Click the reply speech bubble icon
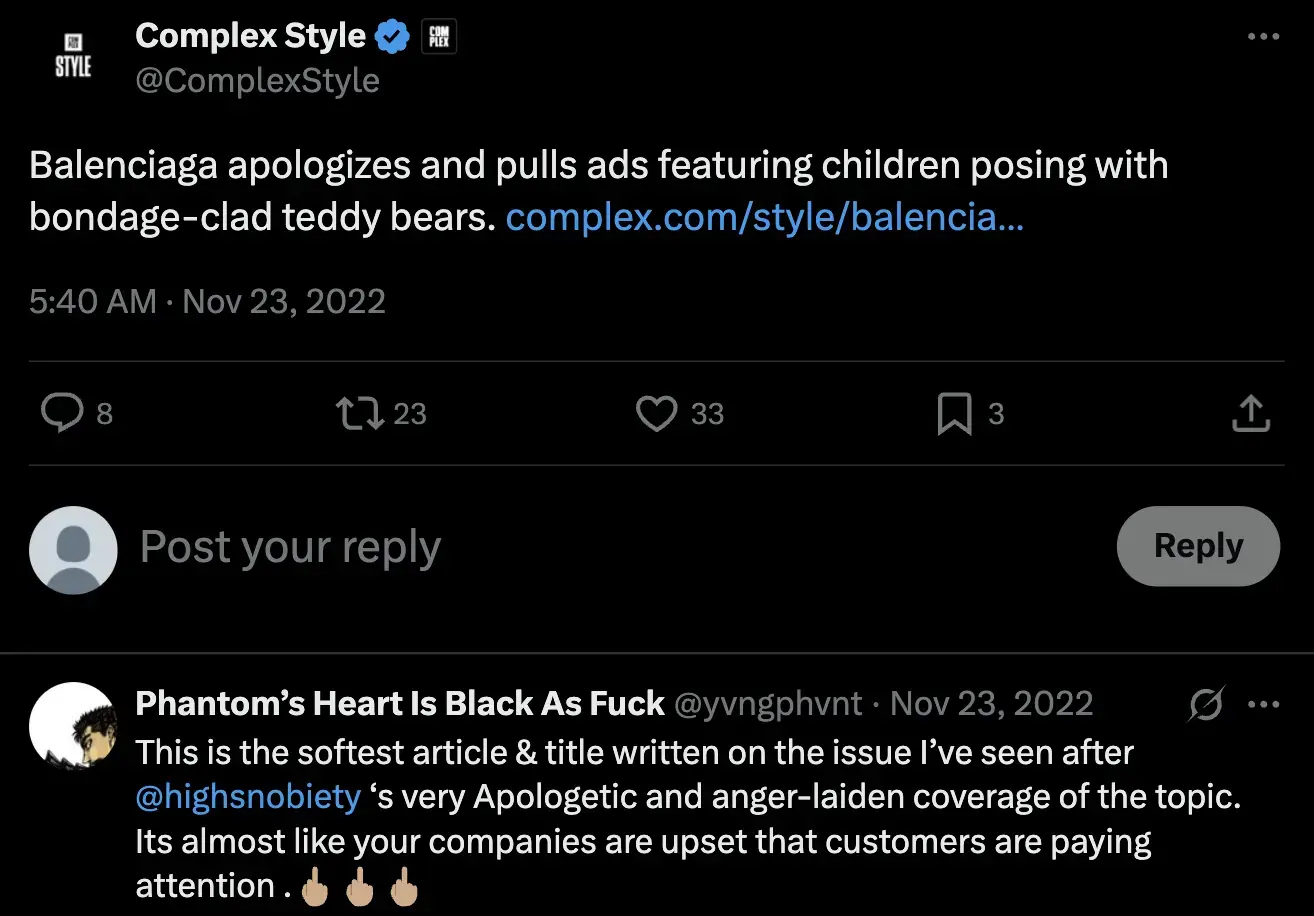Viewport: 1314px width, 916px height. pyautogui.click(x=62, y=414)
